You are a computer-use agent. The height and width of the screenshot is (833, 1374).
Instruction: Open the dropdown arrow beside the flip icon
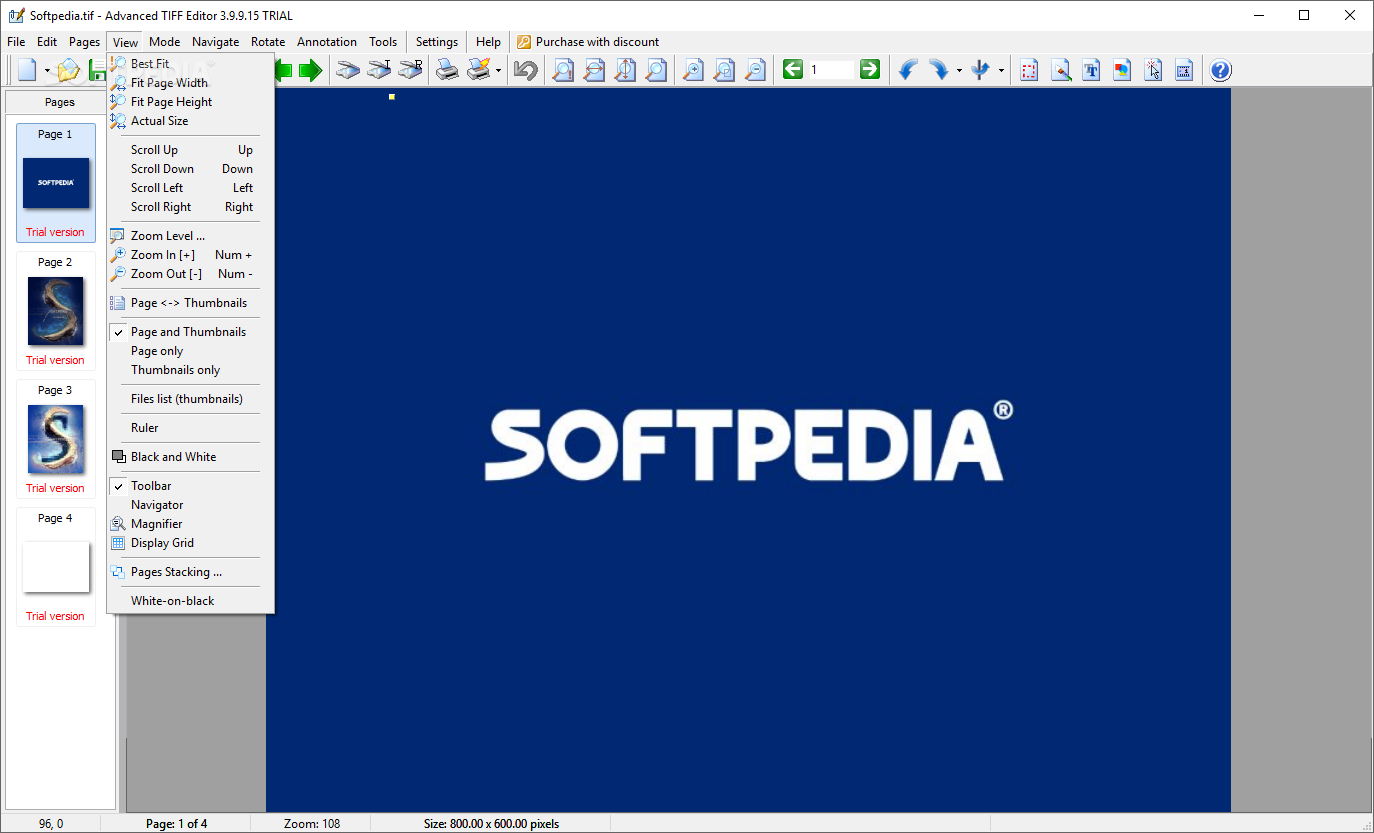1001,71
